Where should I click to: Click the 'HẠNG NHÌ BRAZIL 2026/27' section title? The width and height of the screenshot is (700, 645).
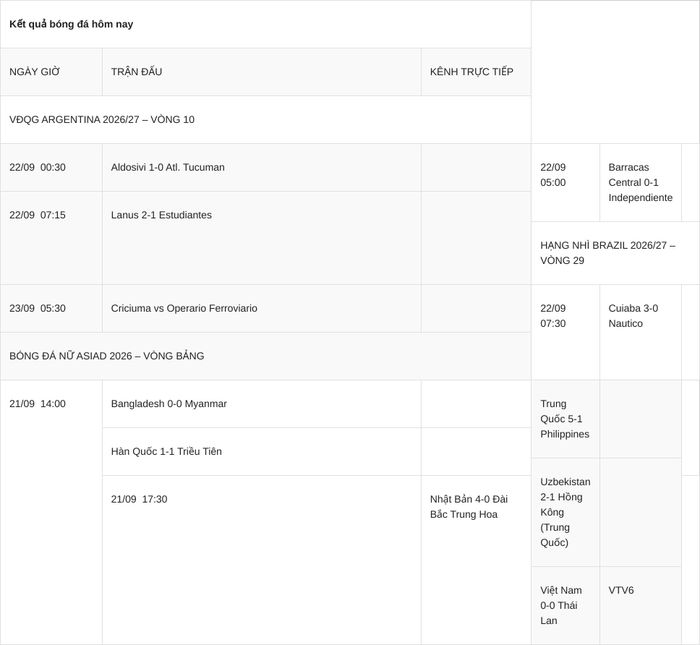point(608,253)
